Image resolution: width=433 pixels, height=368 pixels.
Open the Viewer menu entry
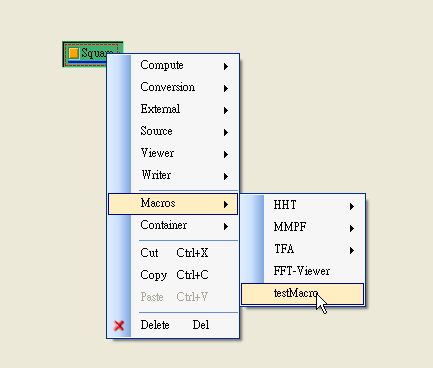point(173,153)
